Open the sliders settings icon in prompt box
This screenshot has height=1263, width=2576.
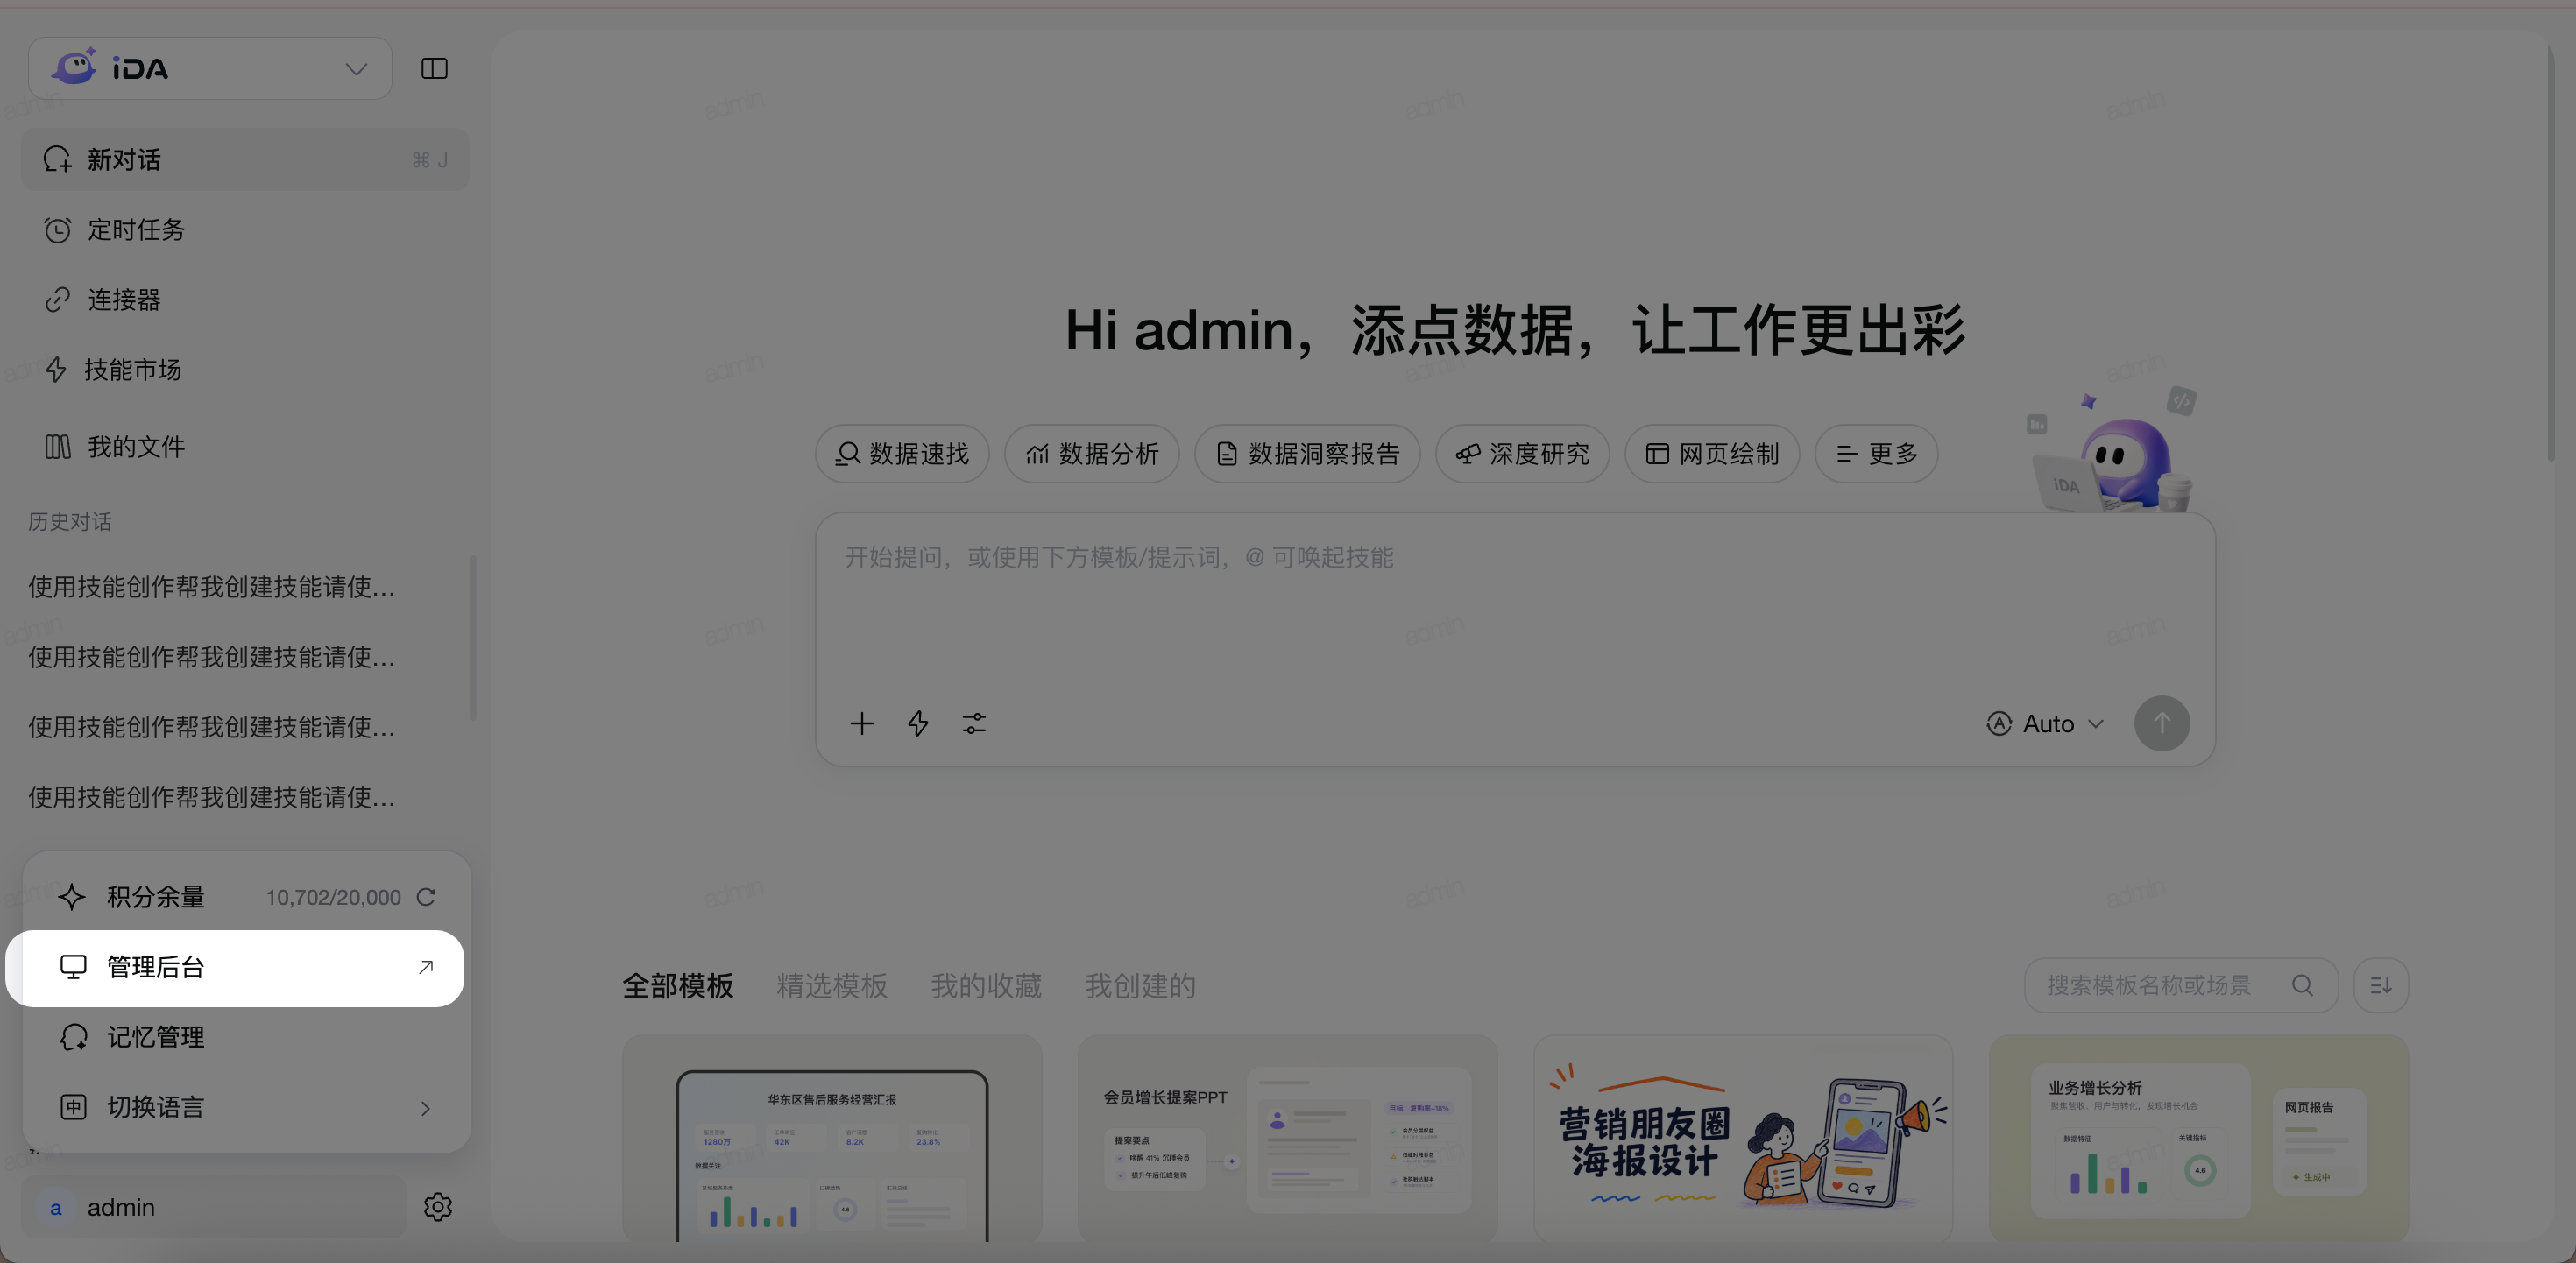tap(974, 724)
